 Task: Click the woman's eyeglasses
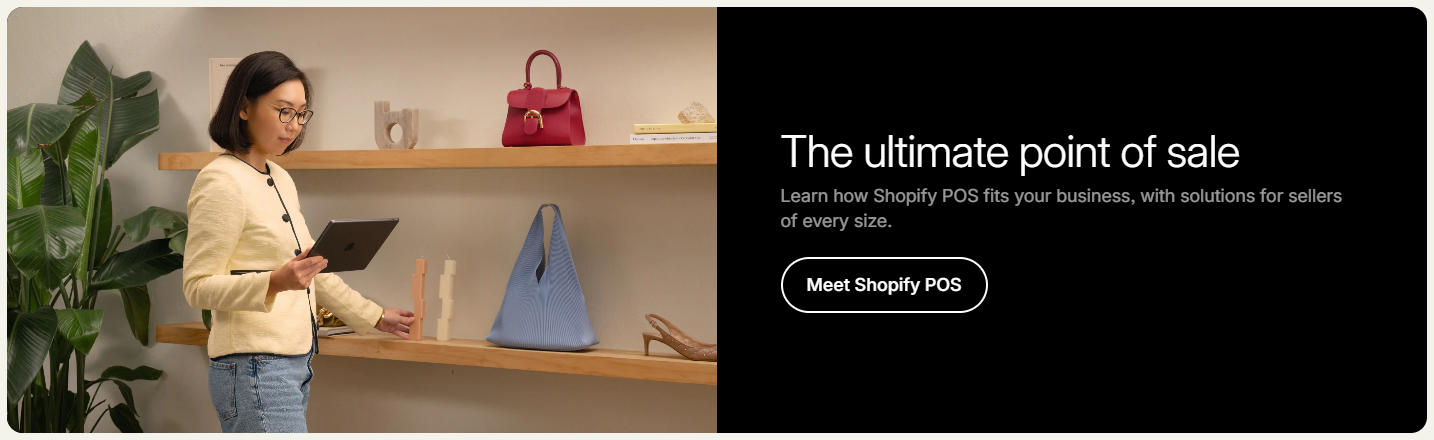(x=292, y=115)
